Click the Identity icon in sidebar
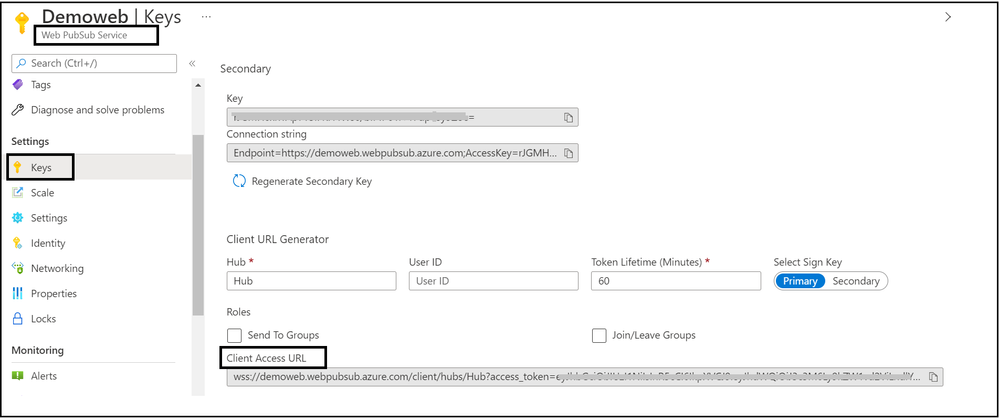 pyautogui.click(x=18, y=243)
